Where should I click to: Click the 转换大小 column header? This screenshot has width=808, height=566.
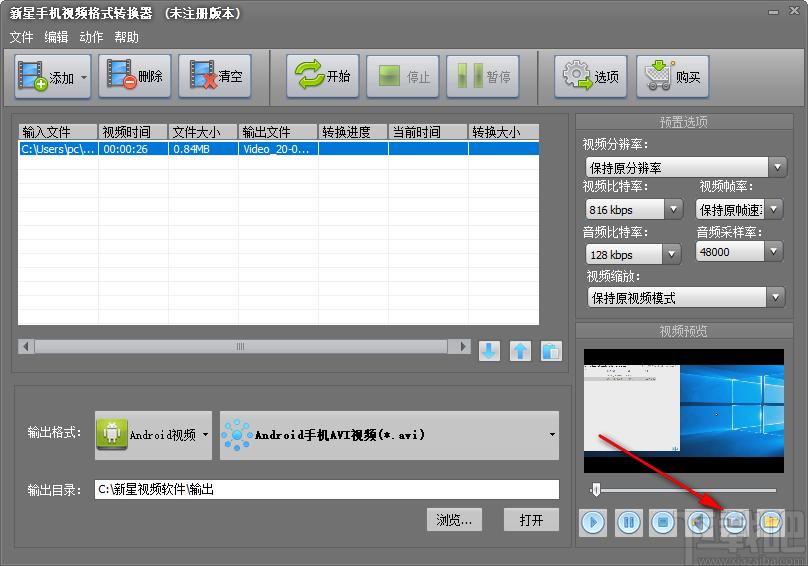point(504,132)
